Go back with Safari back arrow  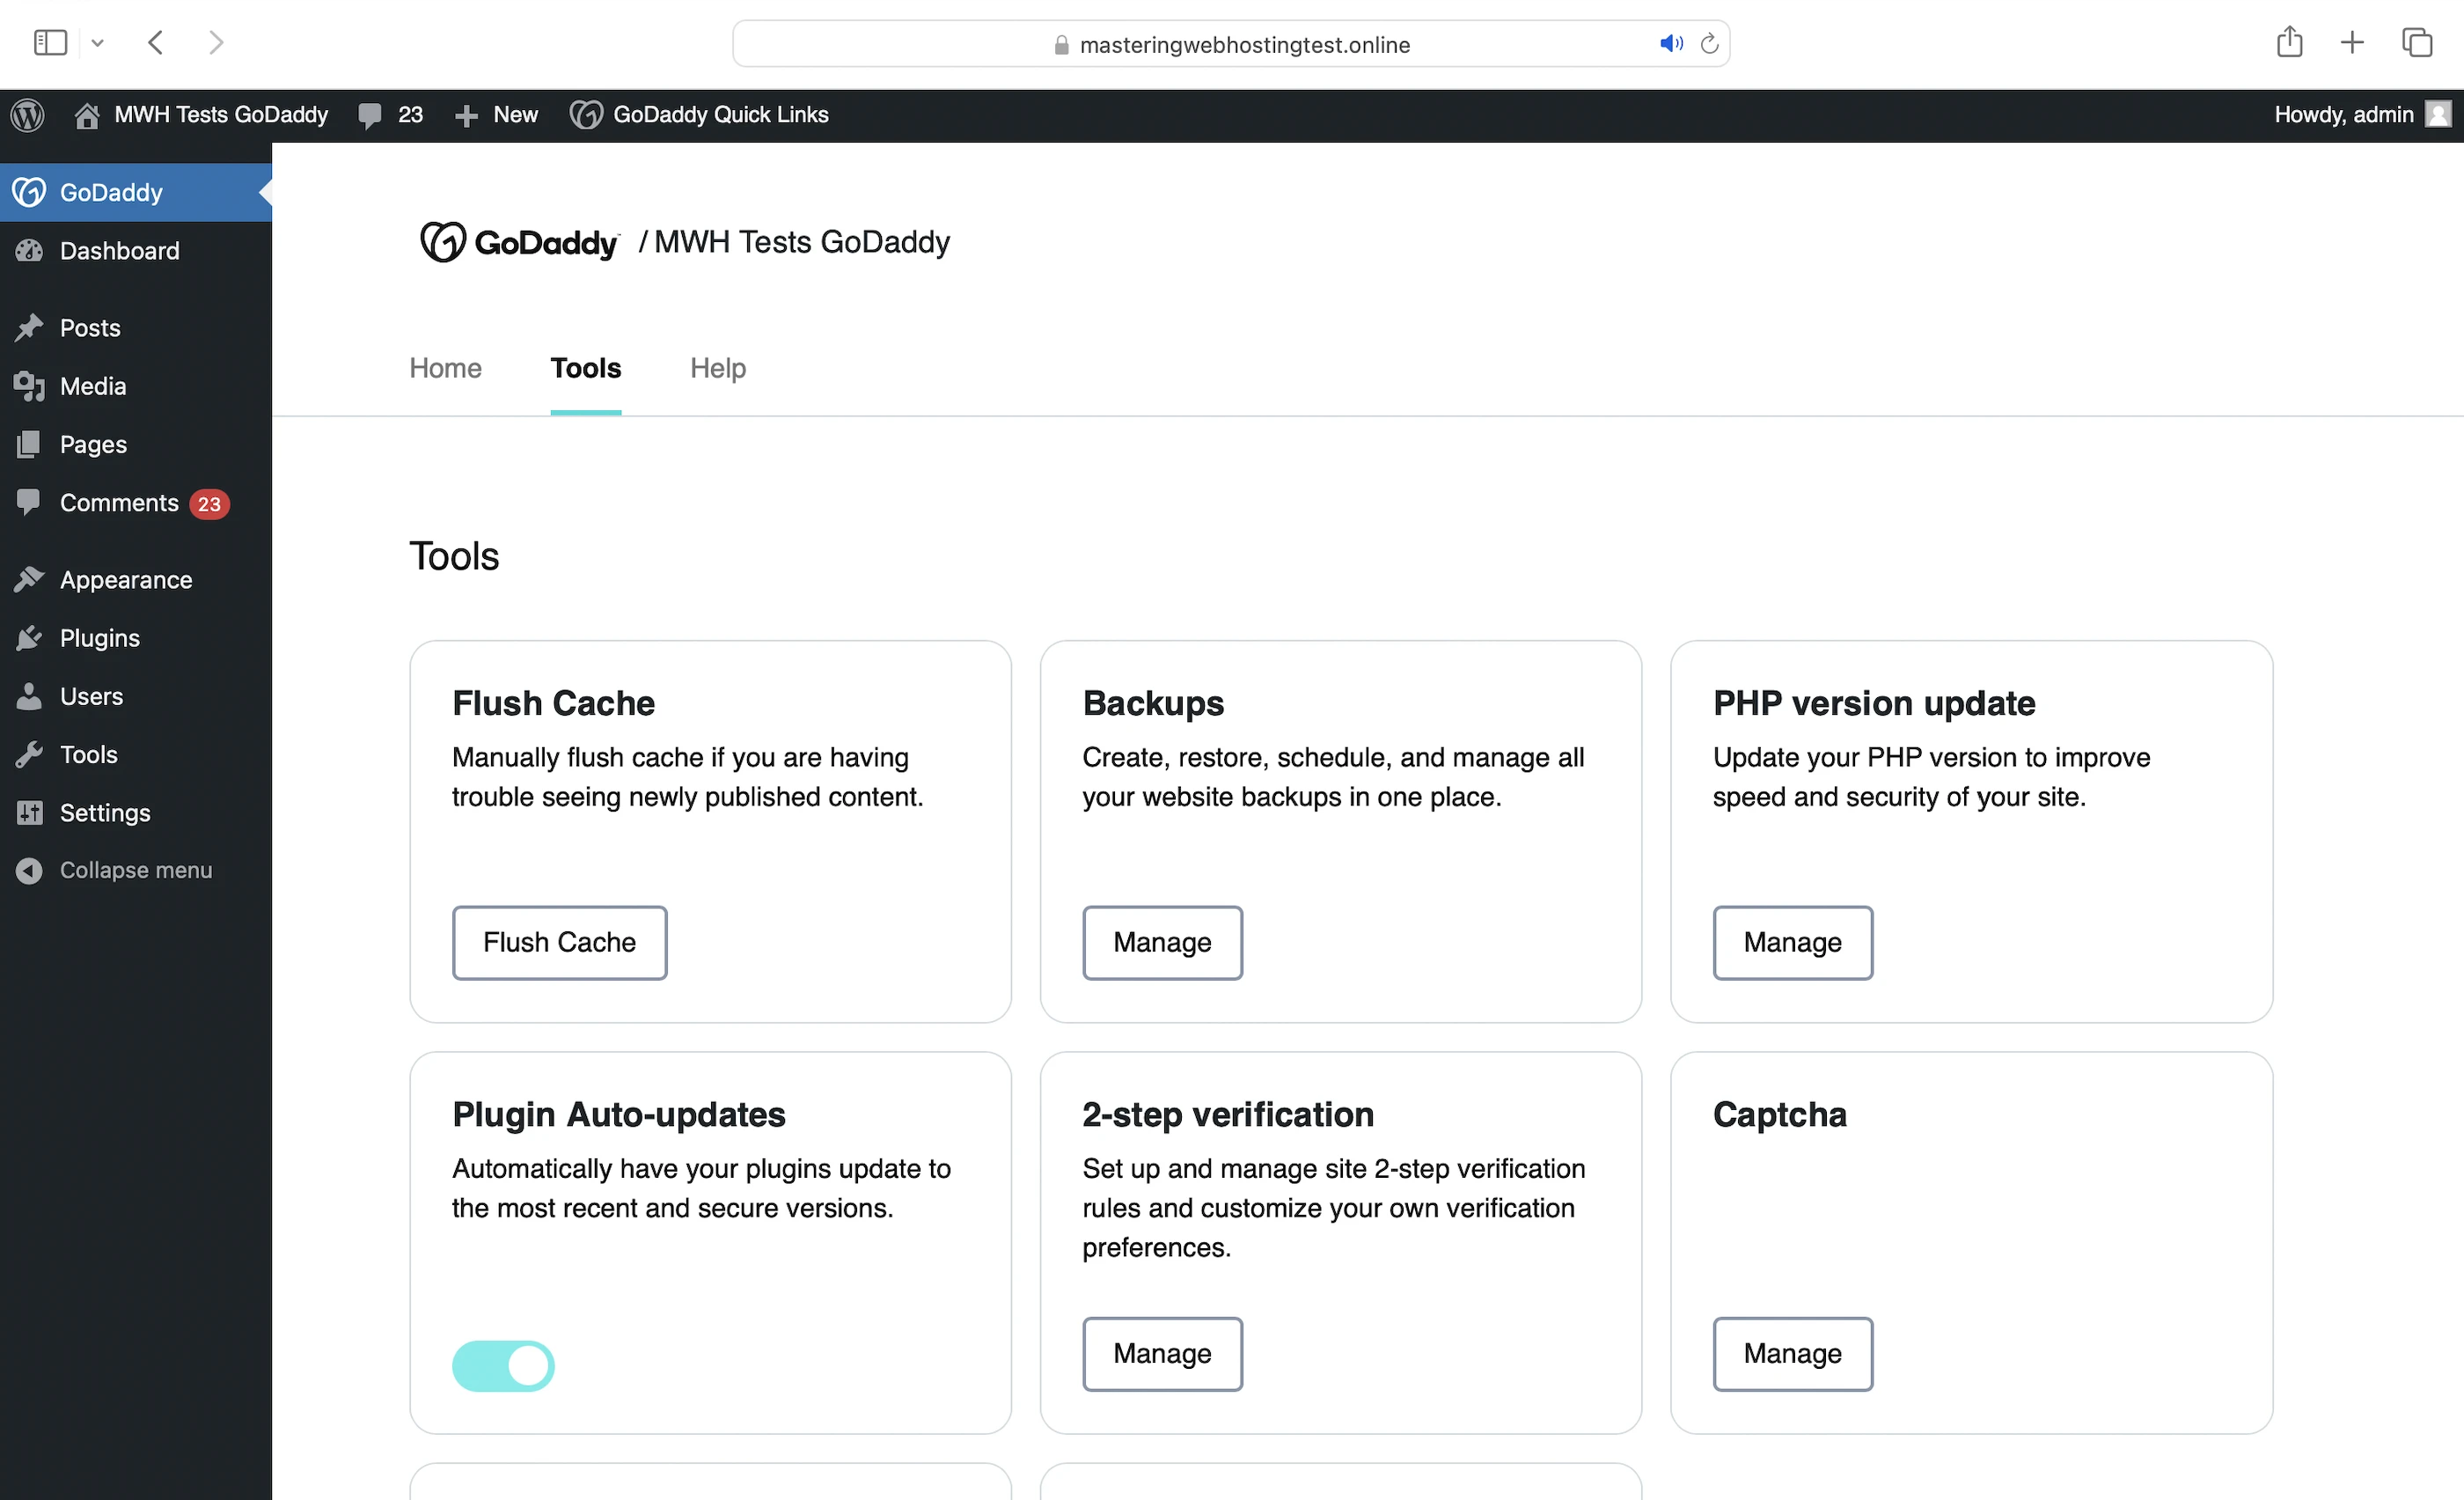tap(155, 43)
